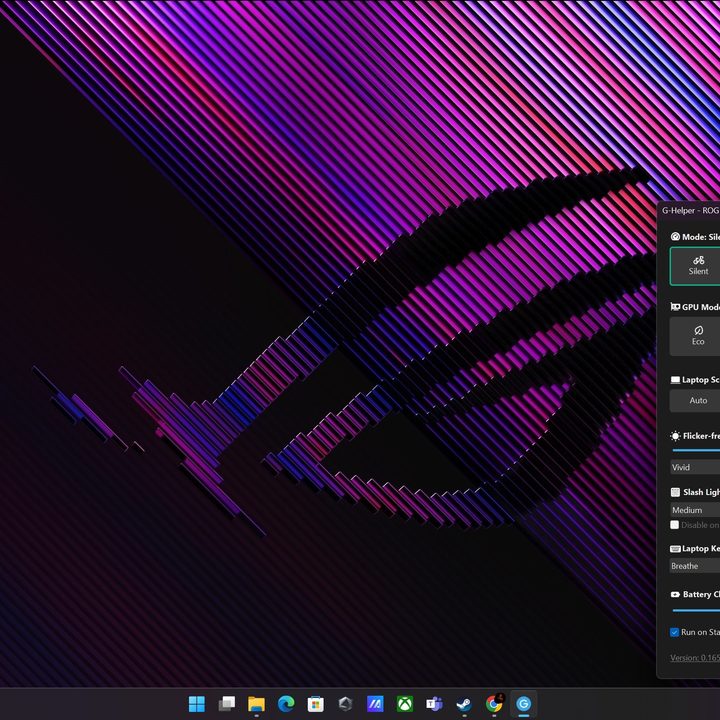
Task: Launch the Xbox app from the taskbar
Action: click(405, 703)
